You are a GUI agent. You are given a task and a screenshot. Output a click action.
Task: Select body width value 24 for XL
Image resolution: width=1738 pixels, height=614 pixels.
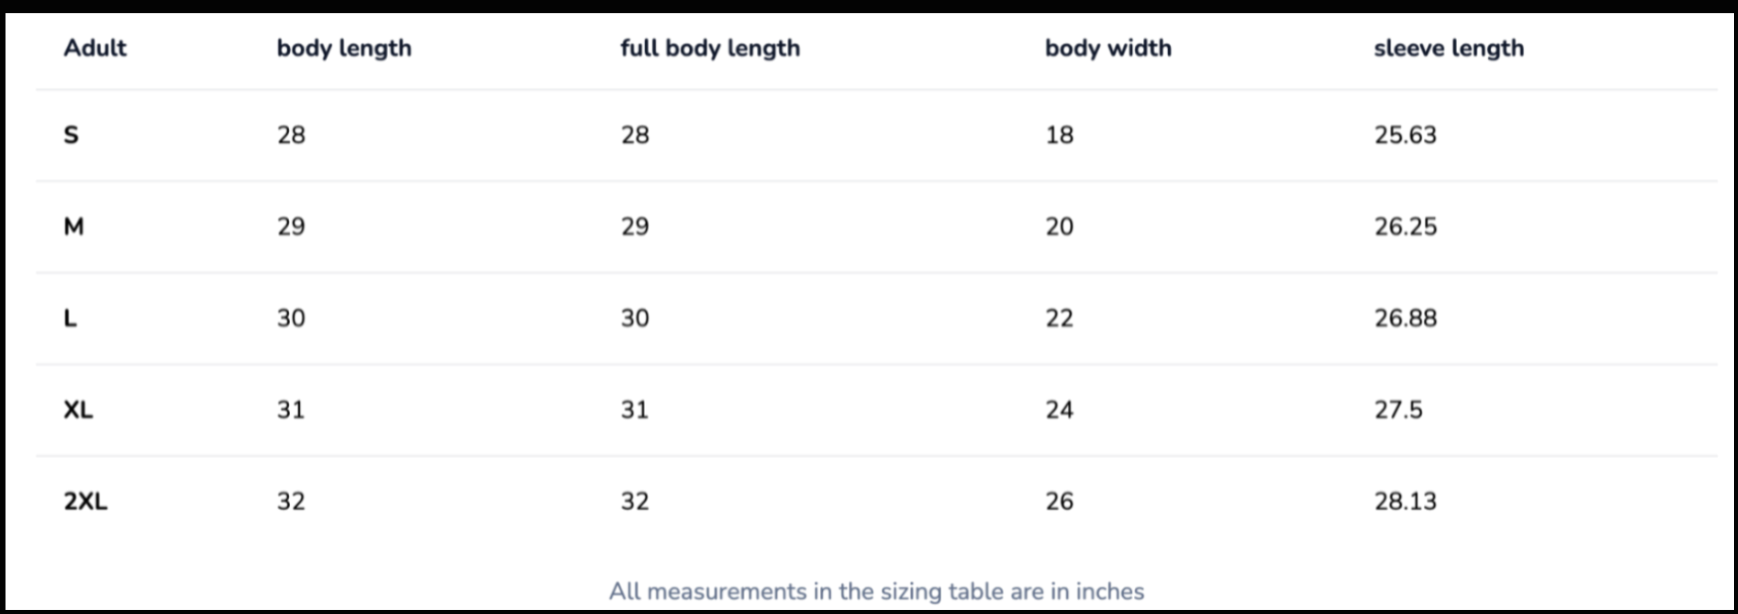coord(1059,410)
